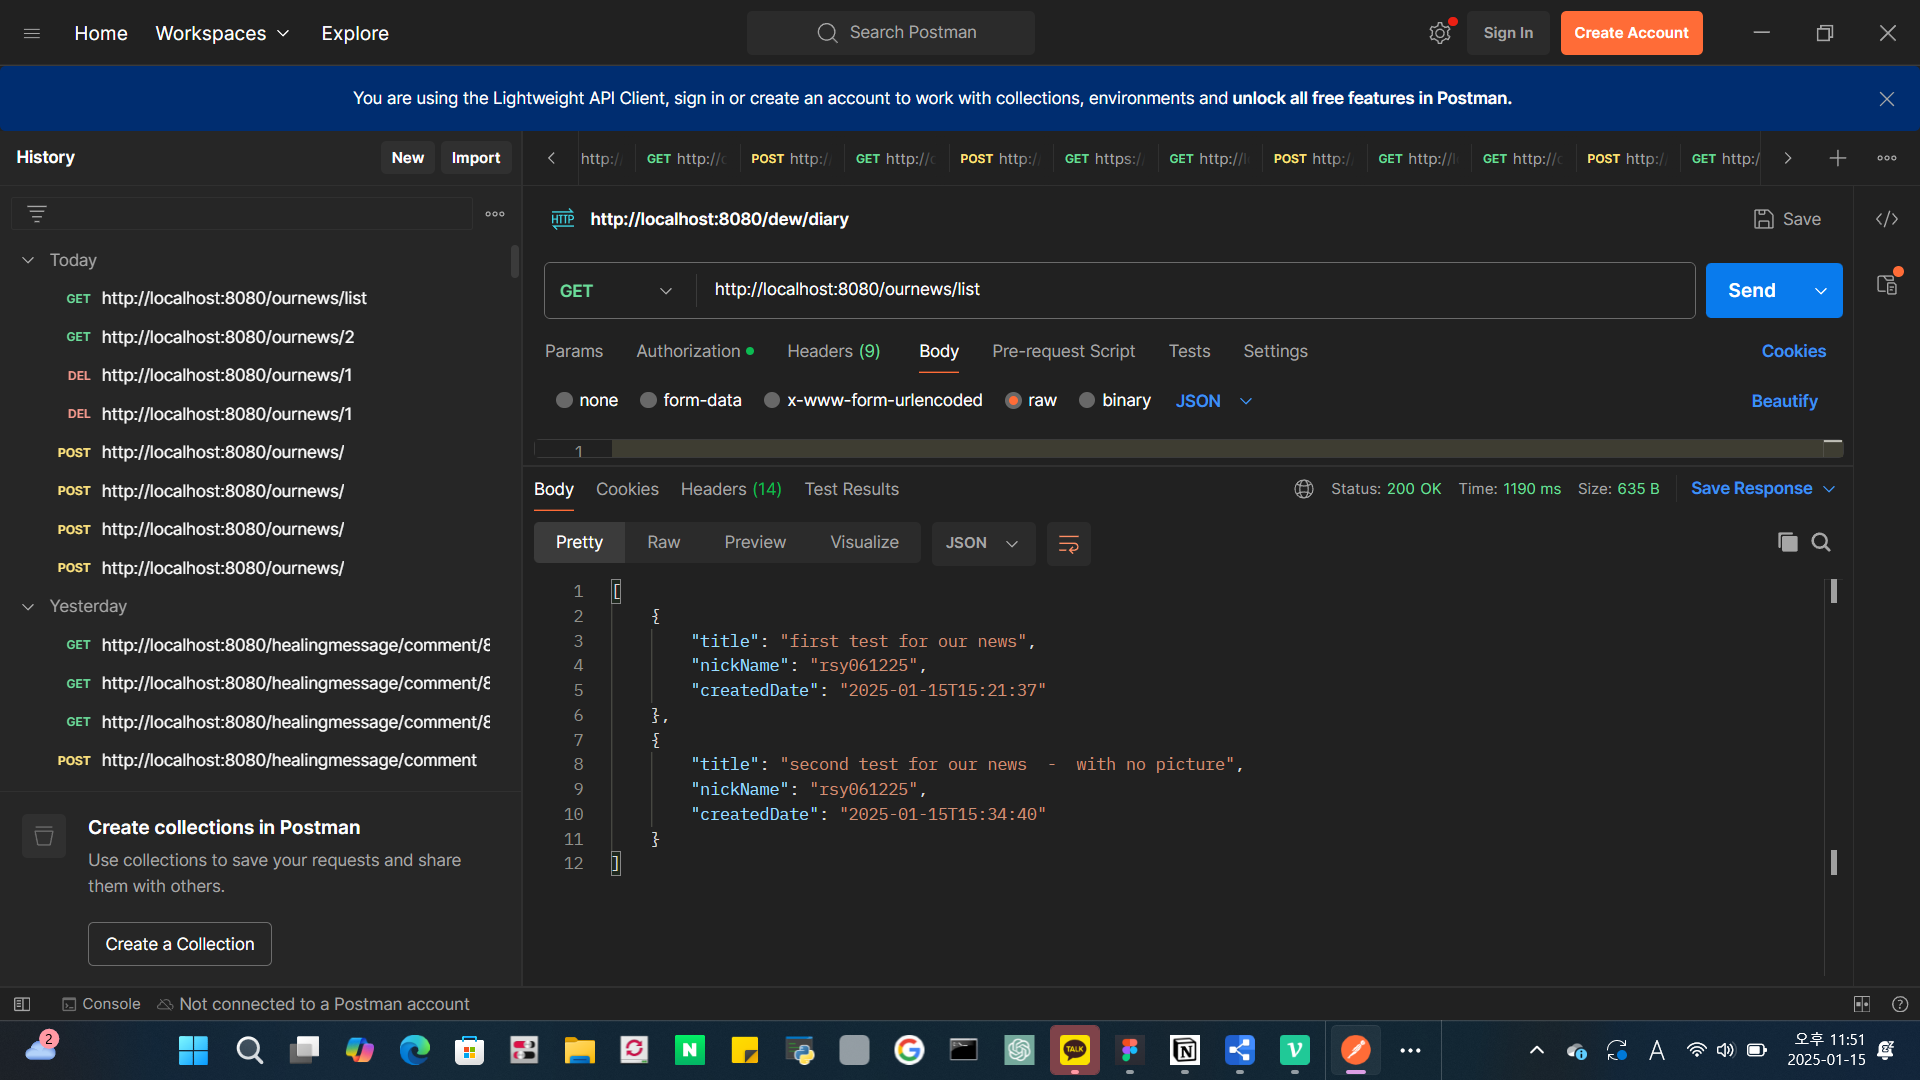
Task: Open tab options ellipsis menu
Action: point(1887,158)
